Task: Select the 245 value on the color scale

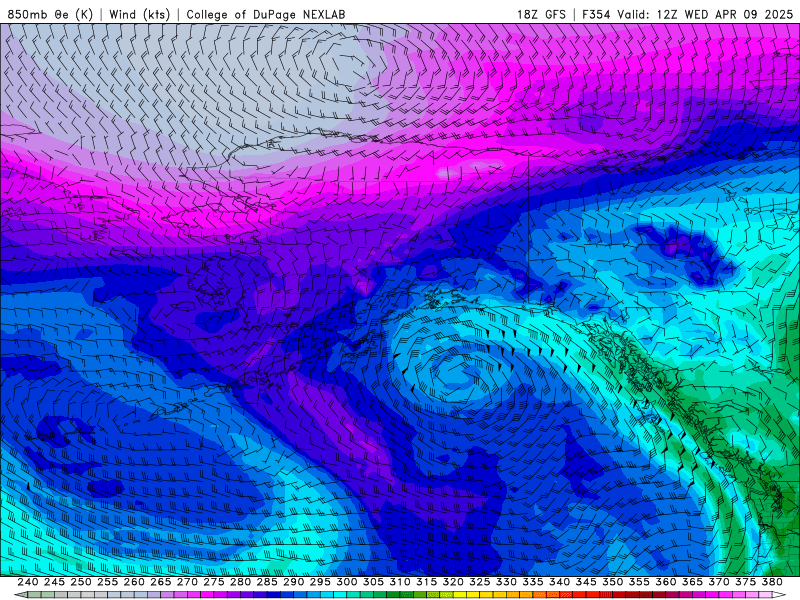Action: 54,582
